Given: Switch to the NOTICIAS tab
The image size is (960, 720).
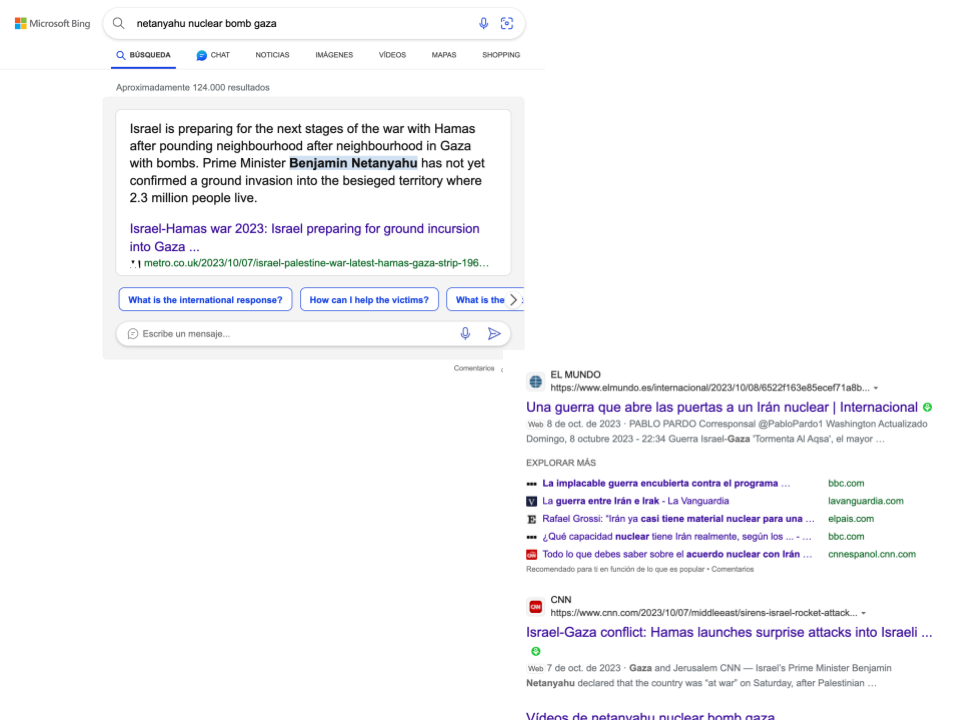Looking at the screenshot, I should click(272, 55).
